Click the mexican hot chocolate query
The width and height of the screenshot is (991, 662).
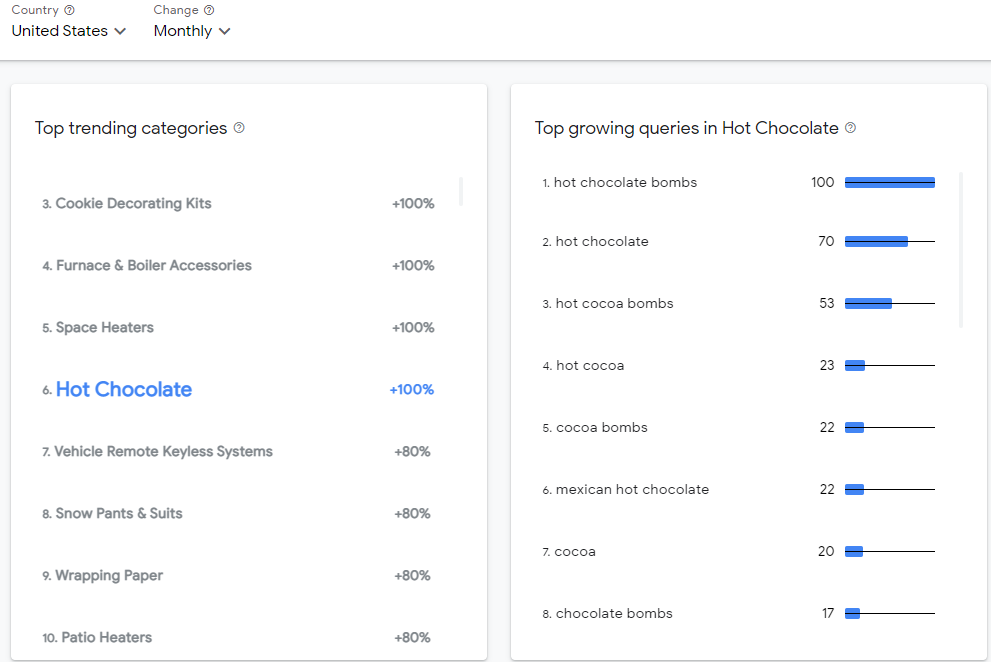[x=632, y=489]
